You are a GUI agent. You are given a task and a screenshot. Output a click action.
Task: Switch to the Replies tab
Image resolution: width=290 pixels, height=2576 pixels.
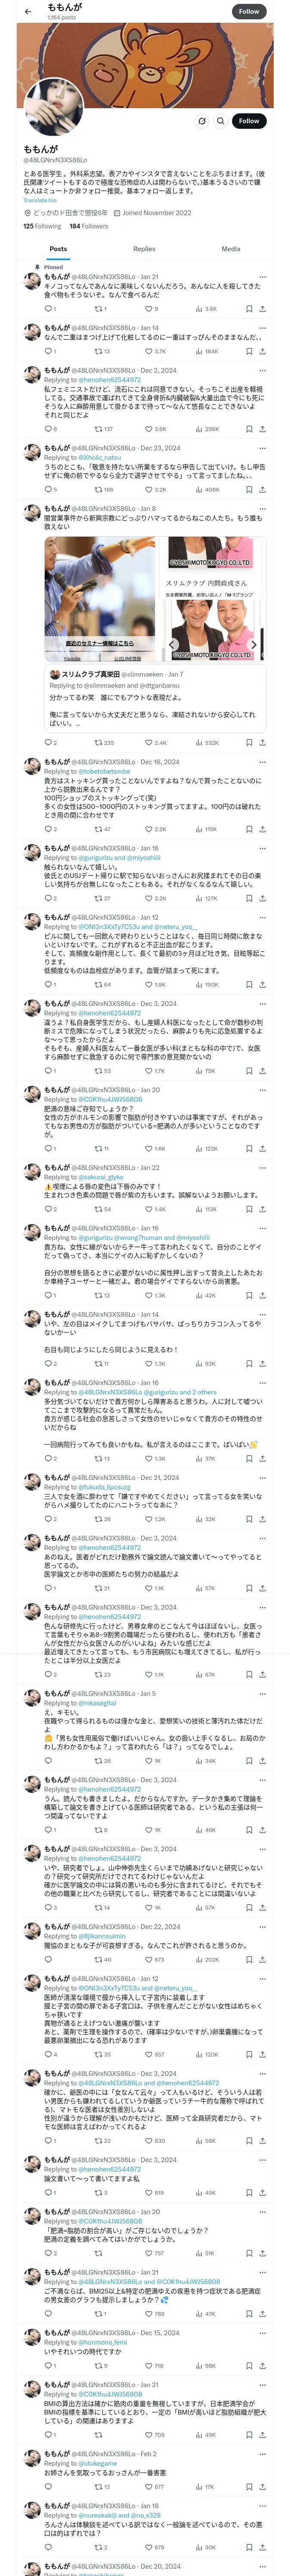click(x=144, y=249)
